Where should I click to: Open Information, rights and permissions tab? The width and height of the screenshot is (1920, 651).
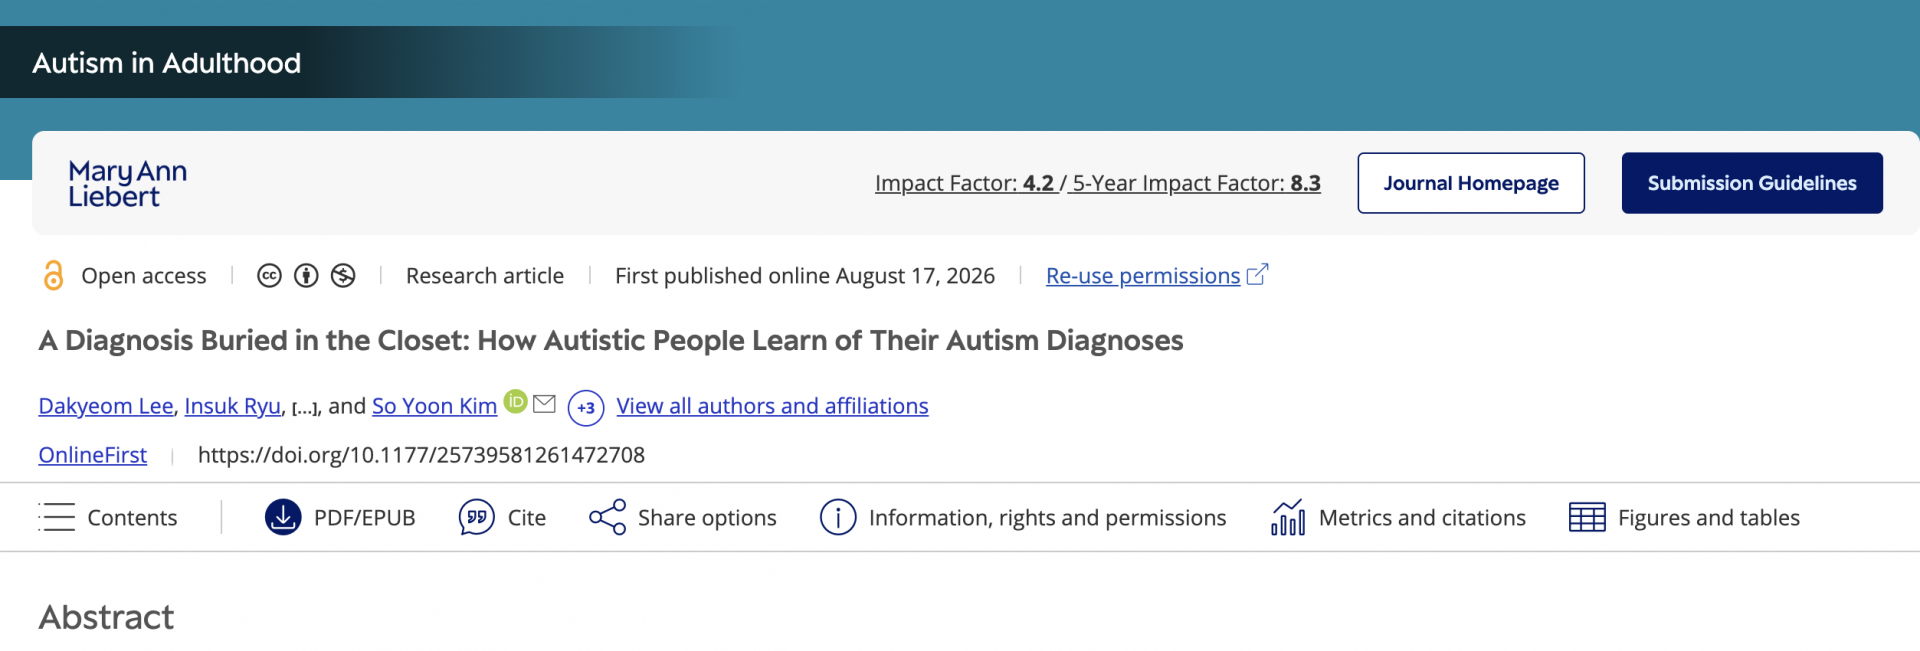pos(1023,517)
